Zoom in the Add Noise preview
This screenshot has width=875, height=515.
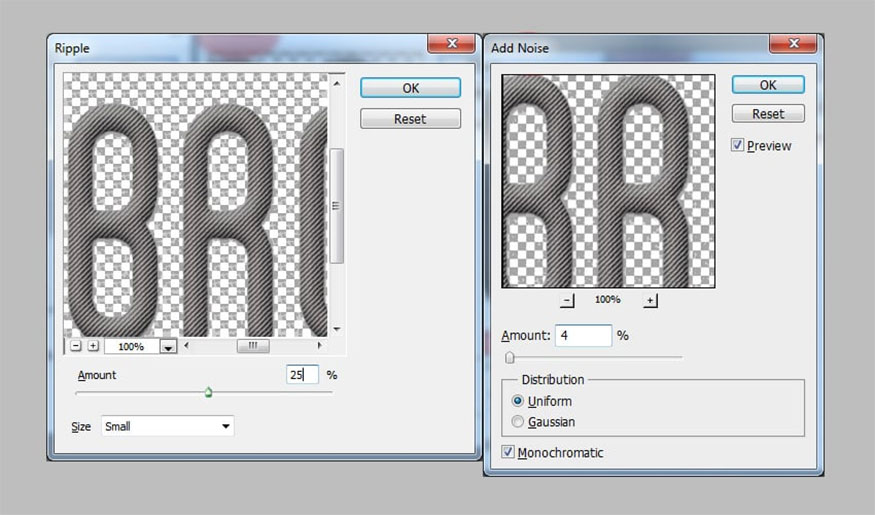[650, 300]
